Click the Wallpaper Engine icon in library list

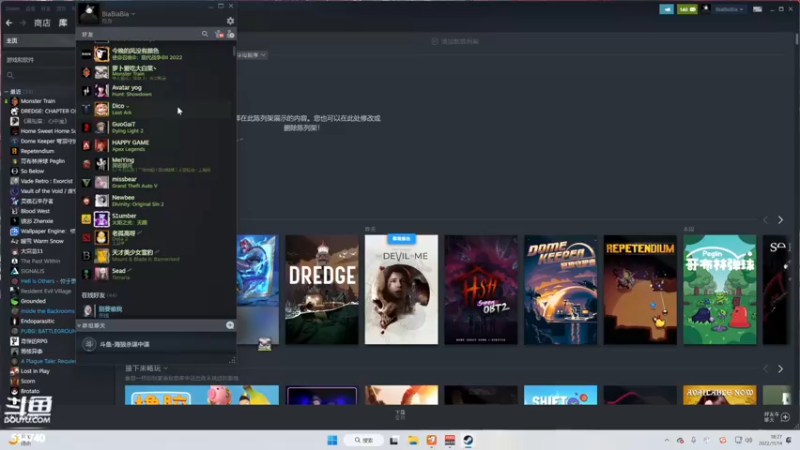click(14, 231)
